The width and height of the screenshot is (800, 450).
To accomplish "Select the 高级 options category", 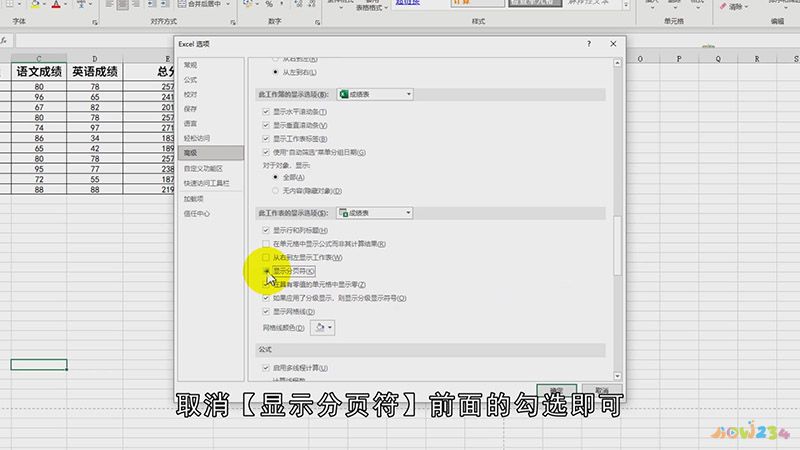I will point(211,153).
